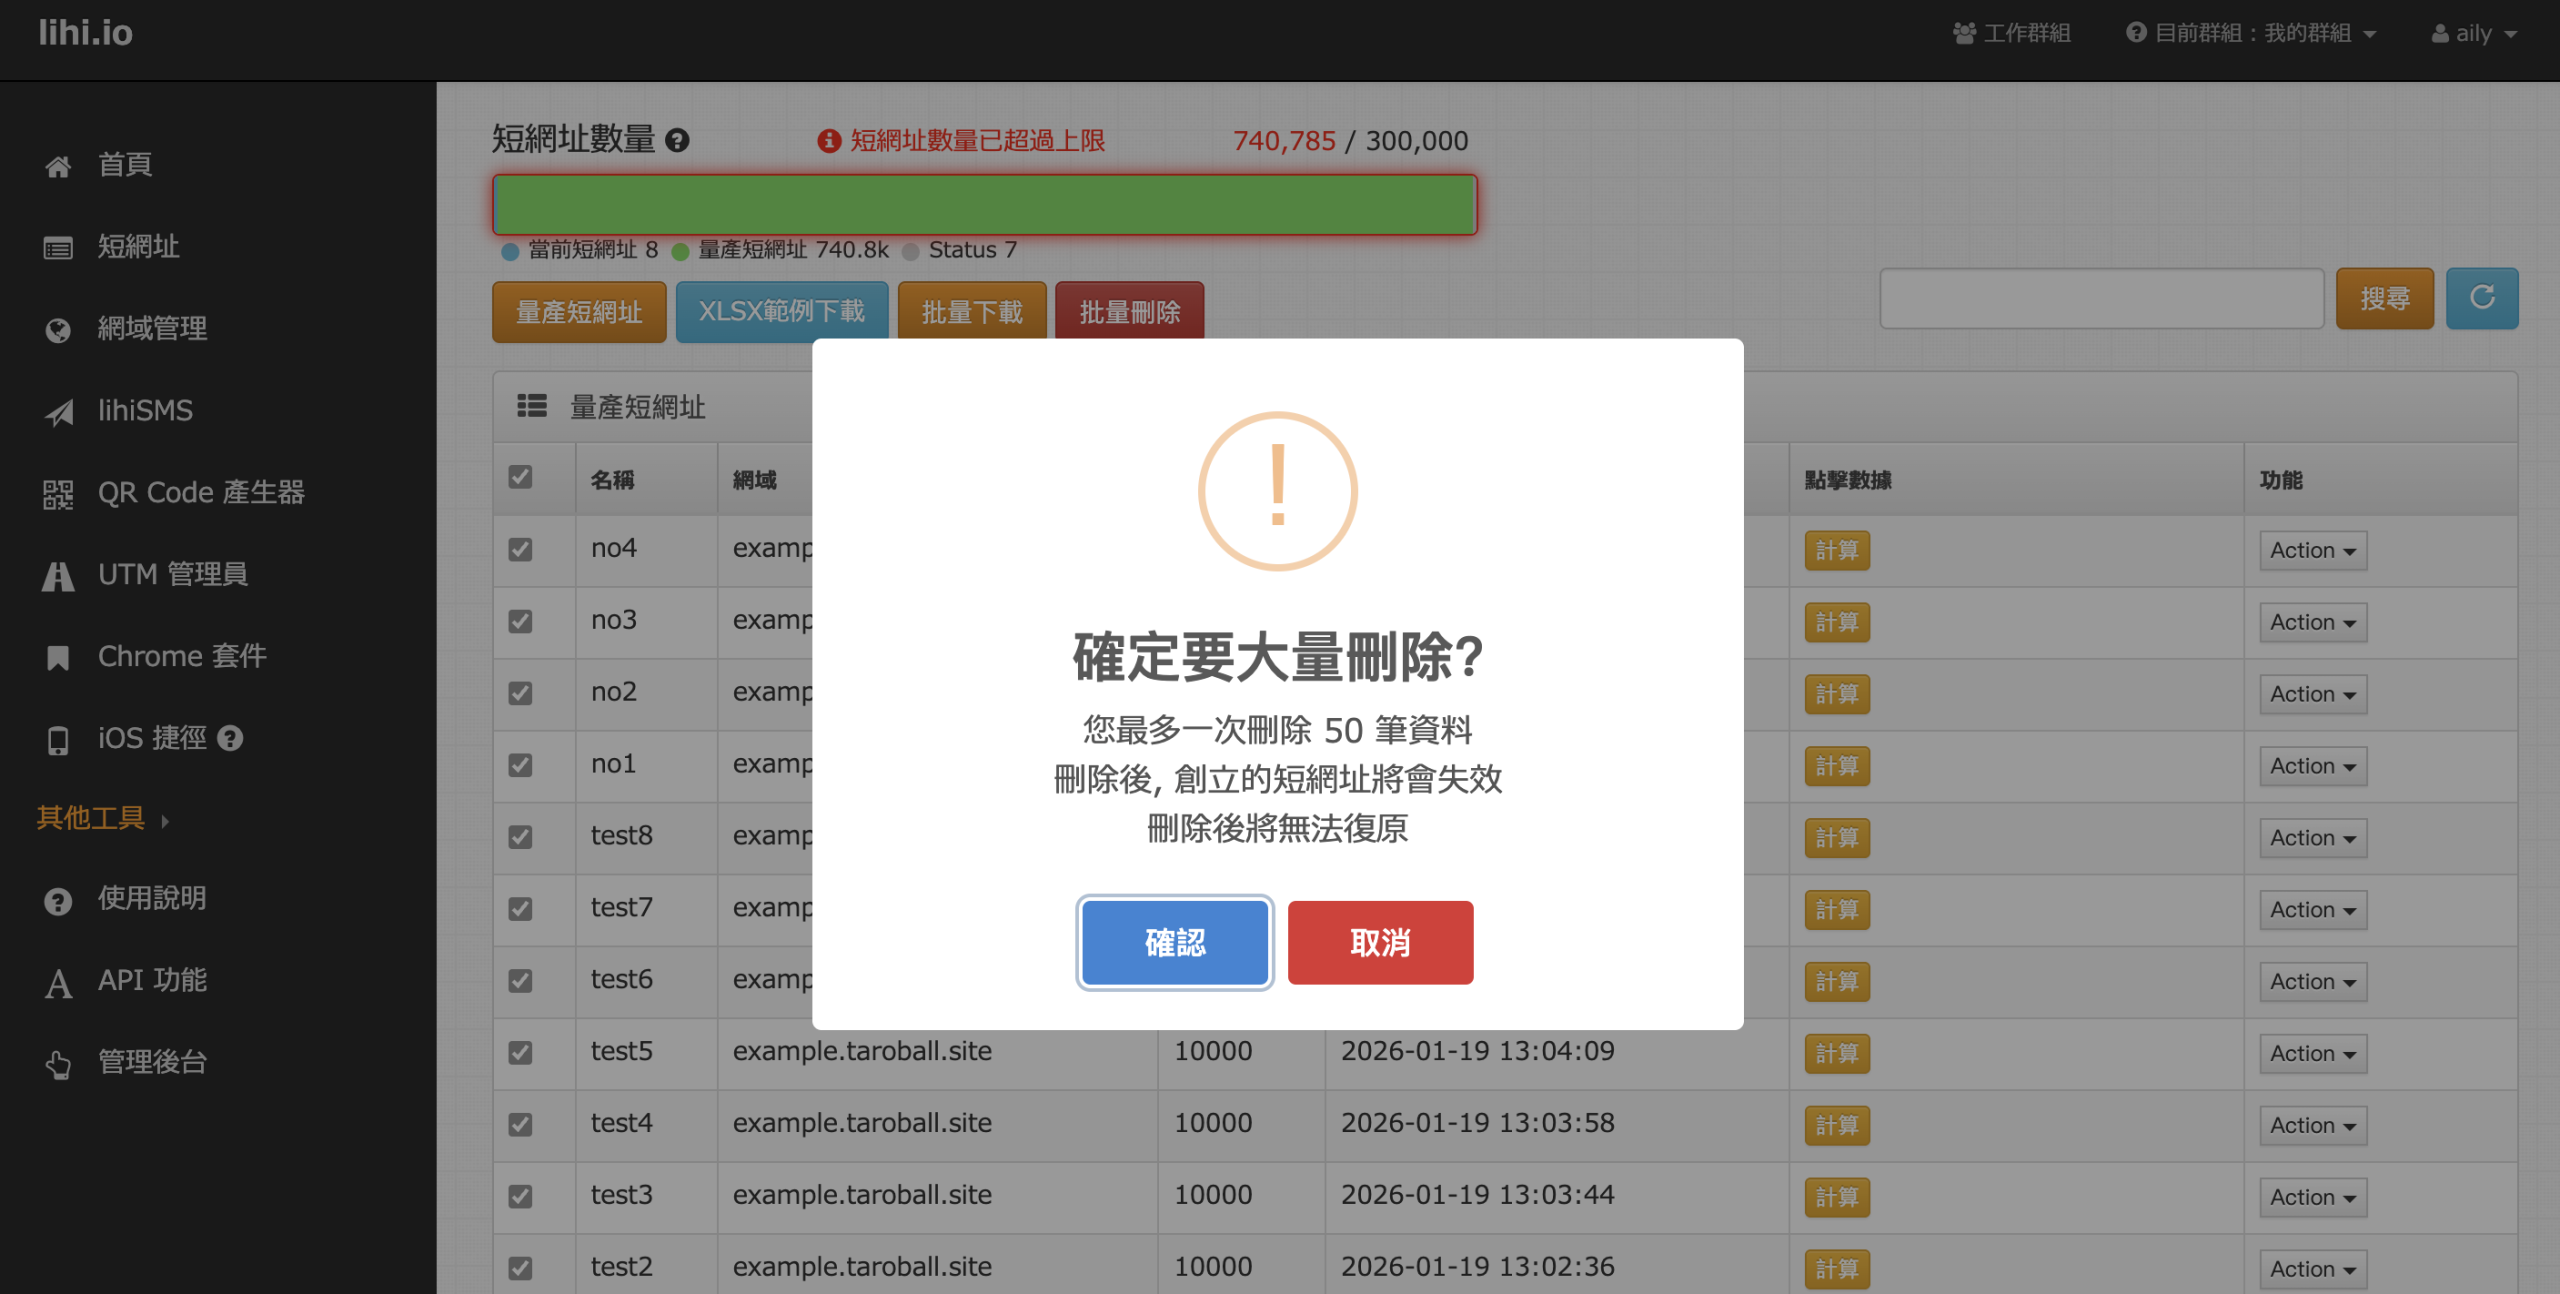Click the refresh icon button beside 搜尋
The height and width of the screenshot is (1294, 2560).
point(2481,298)
